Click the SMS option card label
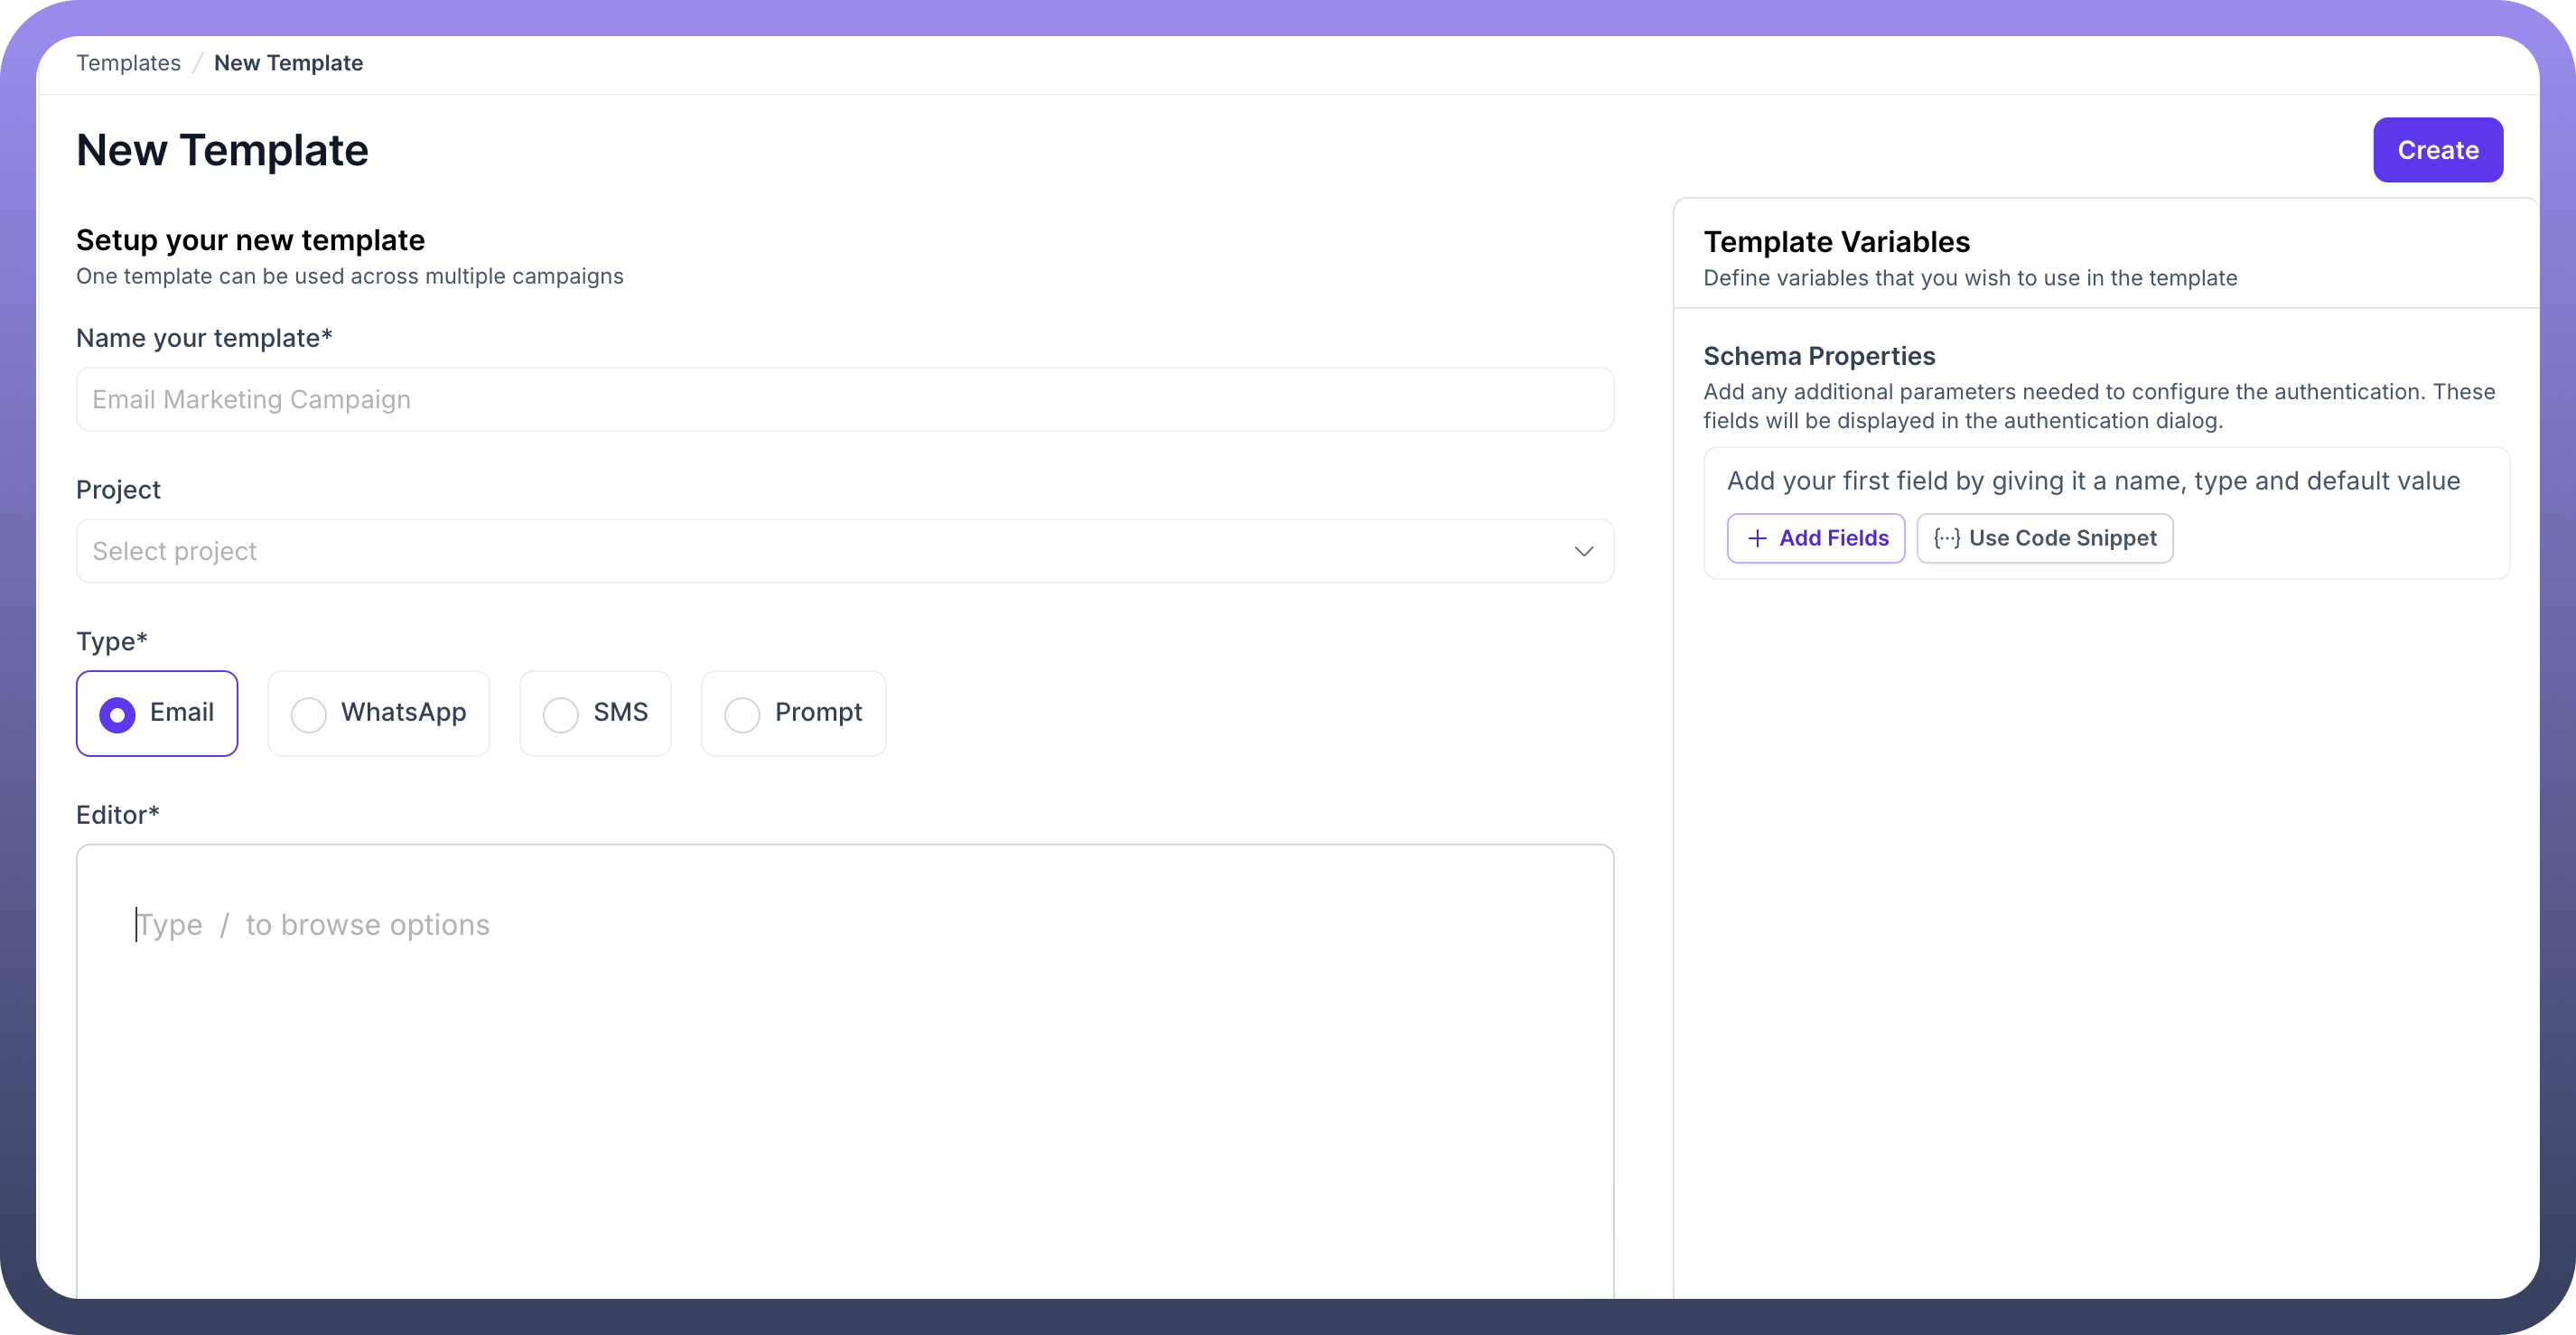Viewport: 2576px width, 1335px height. click(620, 712)
